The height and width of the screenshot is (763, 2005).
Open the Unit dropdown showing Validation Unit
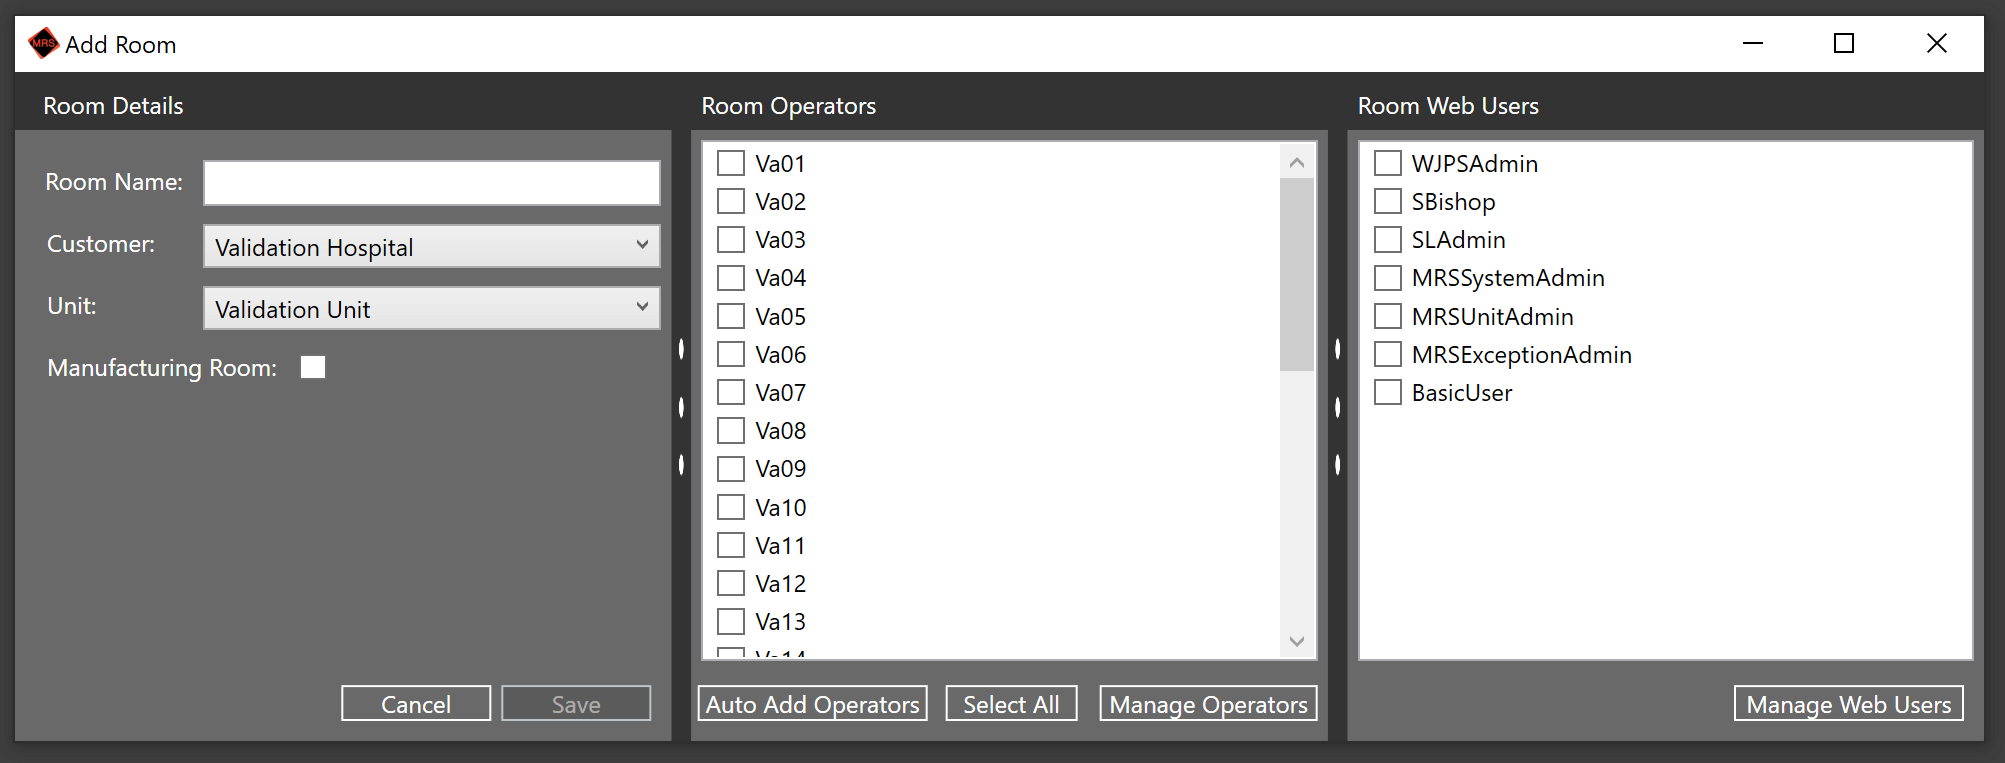click(x=432, y=308)
